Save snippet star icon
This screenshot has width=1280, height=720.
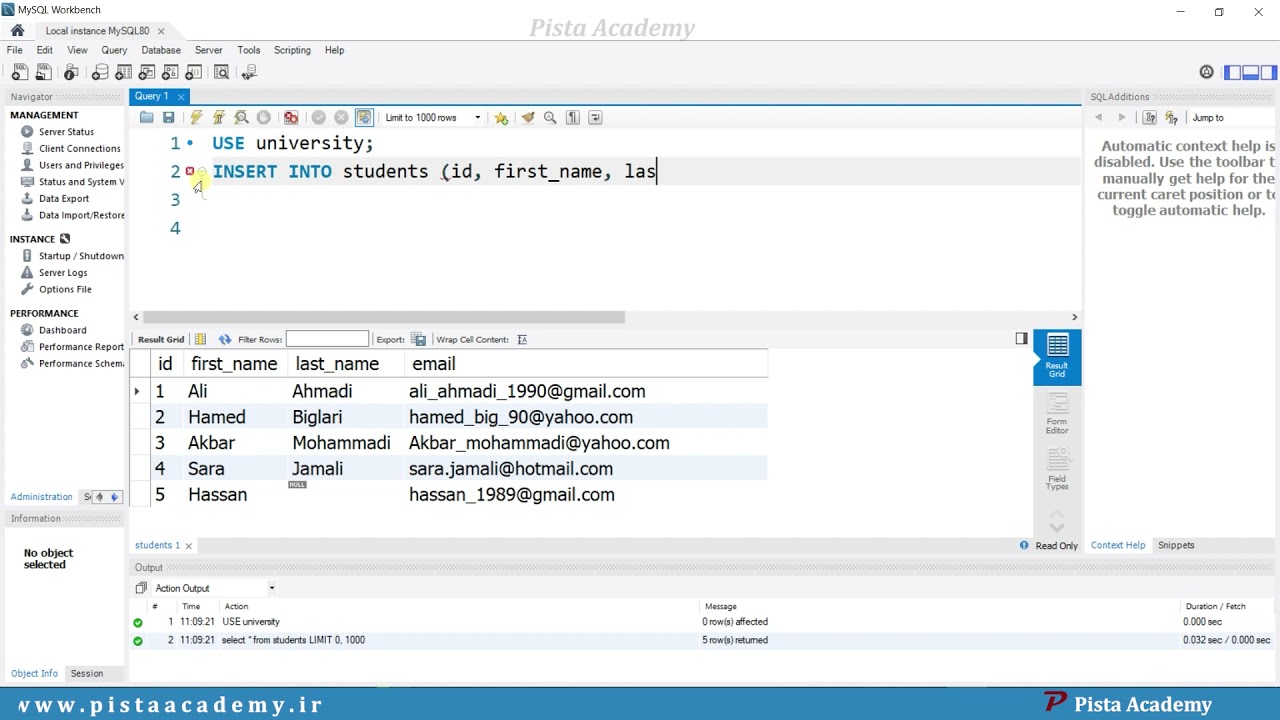pyautogui.click(x=501, y=118)
